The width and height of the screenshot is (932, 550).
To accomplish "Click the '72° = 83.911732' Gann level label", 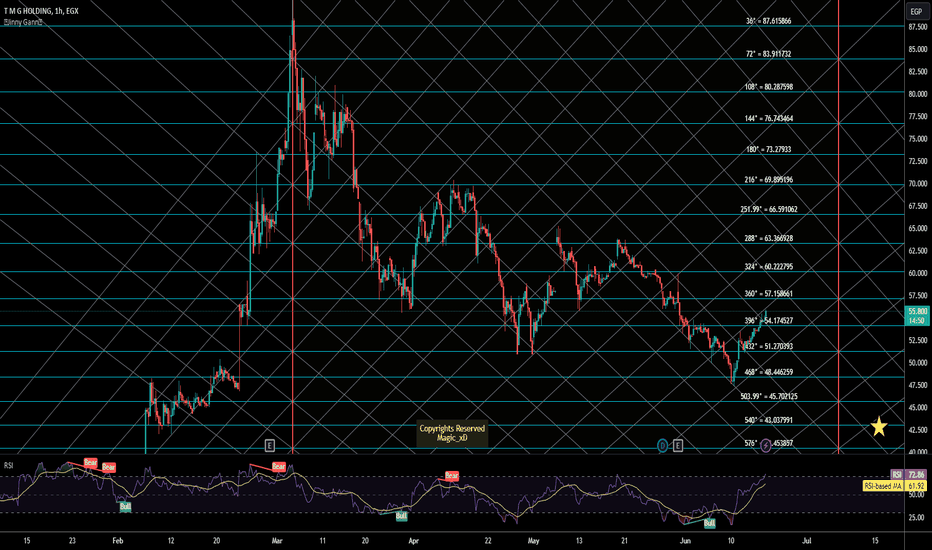I will (769, 54).
